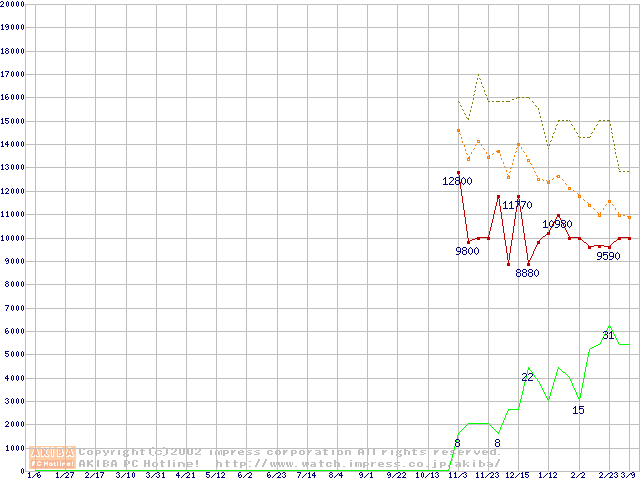
Task: Click the 9590 price label
Action: [608, 256]
